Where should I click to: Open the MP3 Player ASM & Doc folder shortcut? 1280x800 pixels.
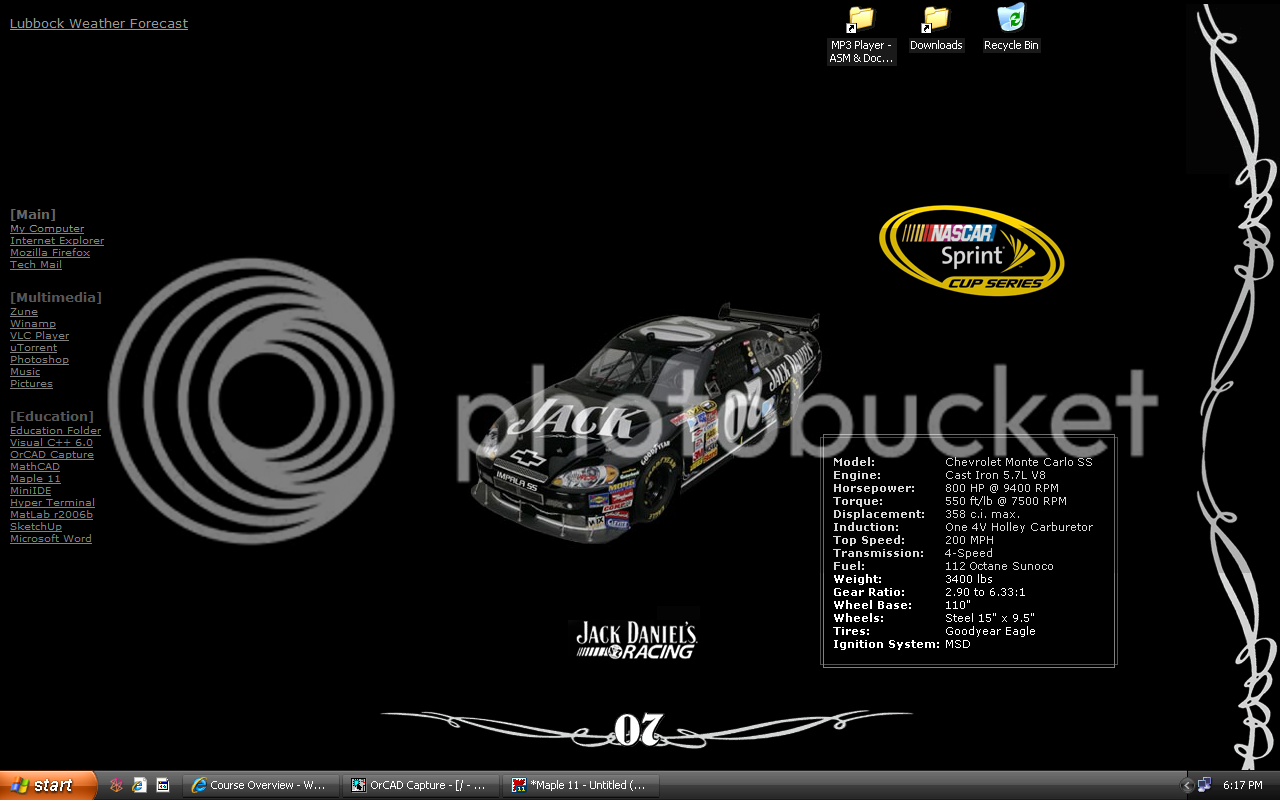point(861,34)
